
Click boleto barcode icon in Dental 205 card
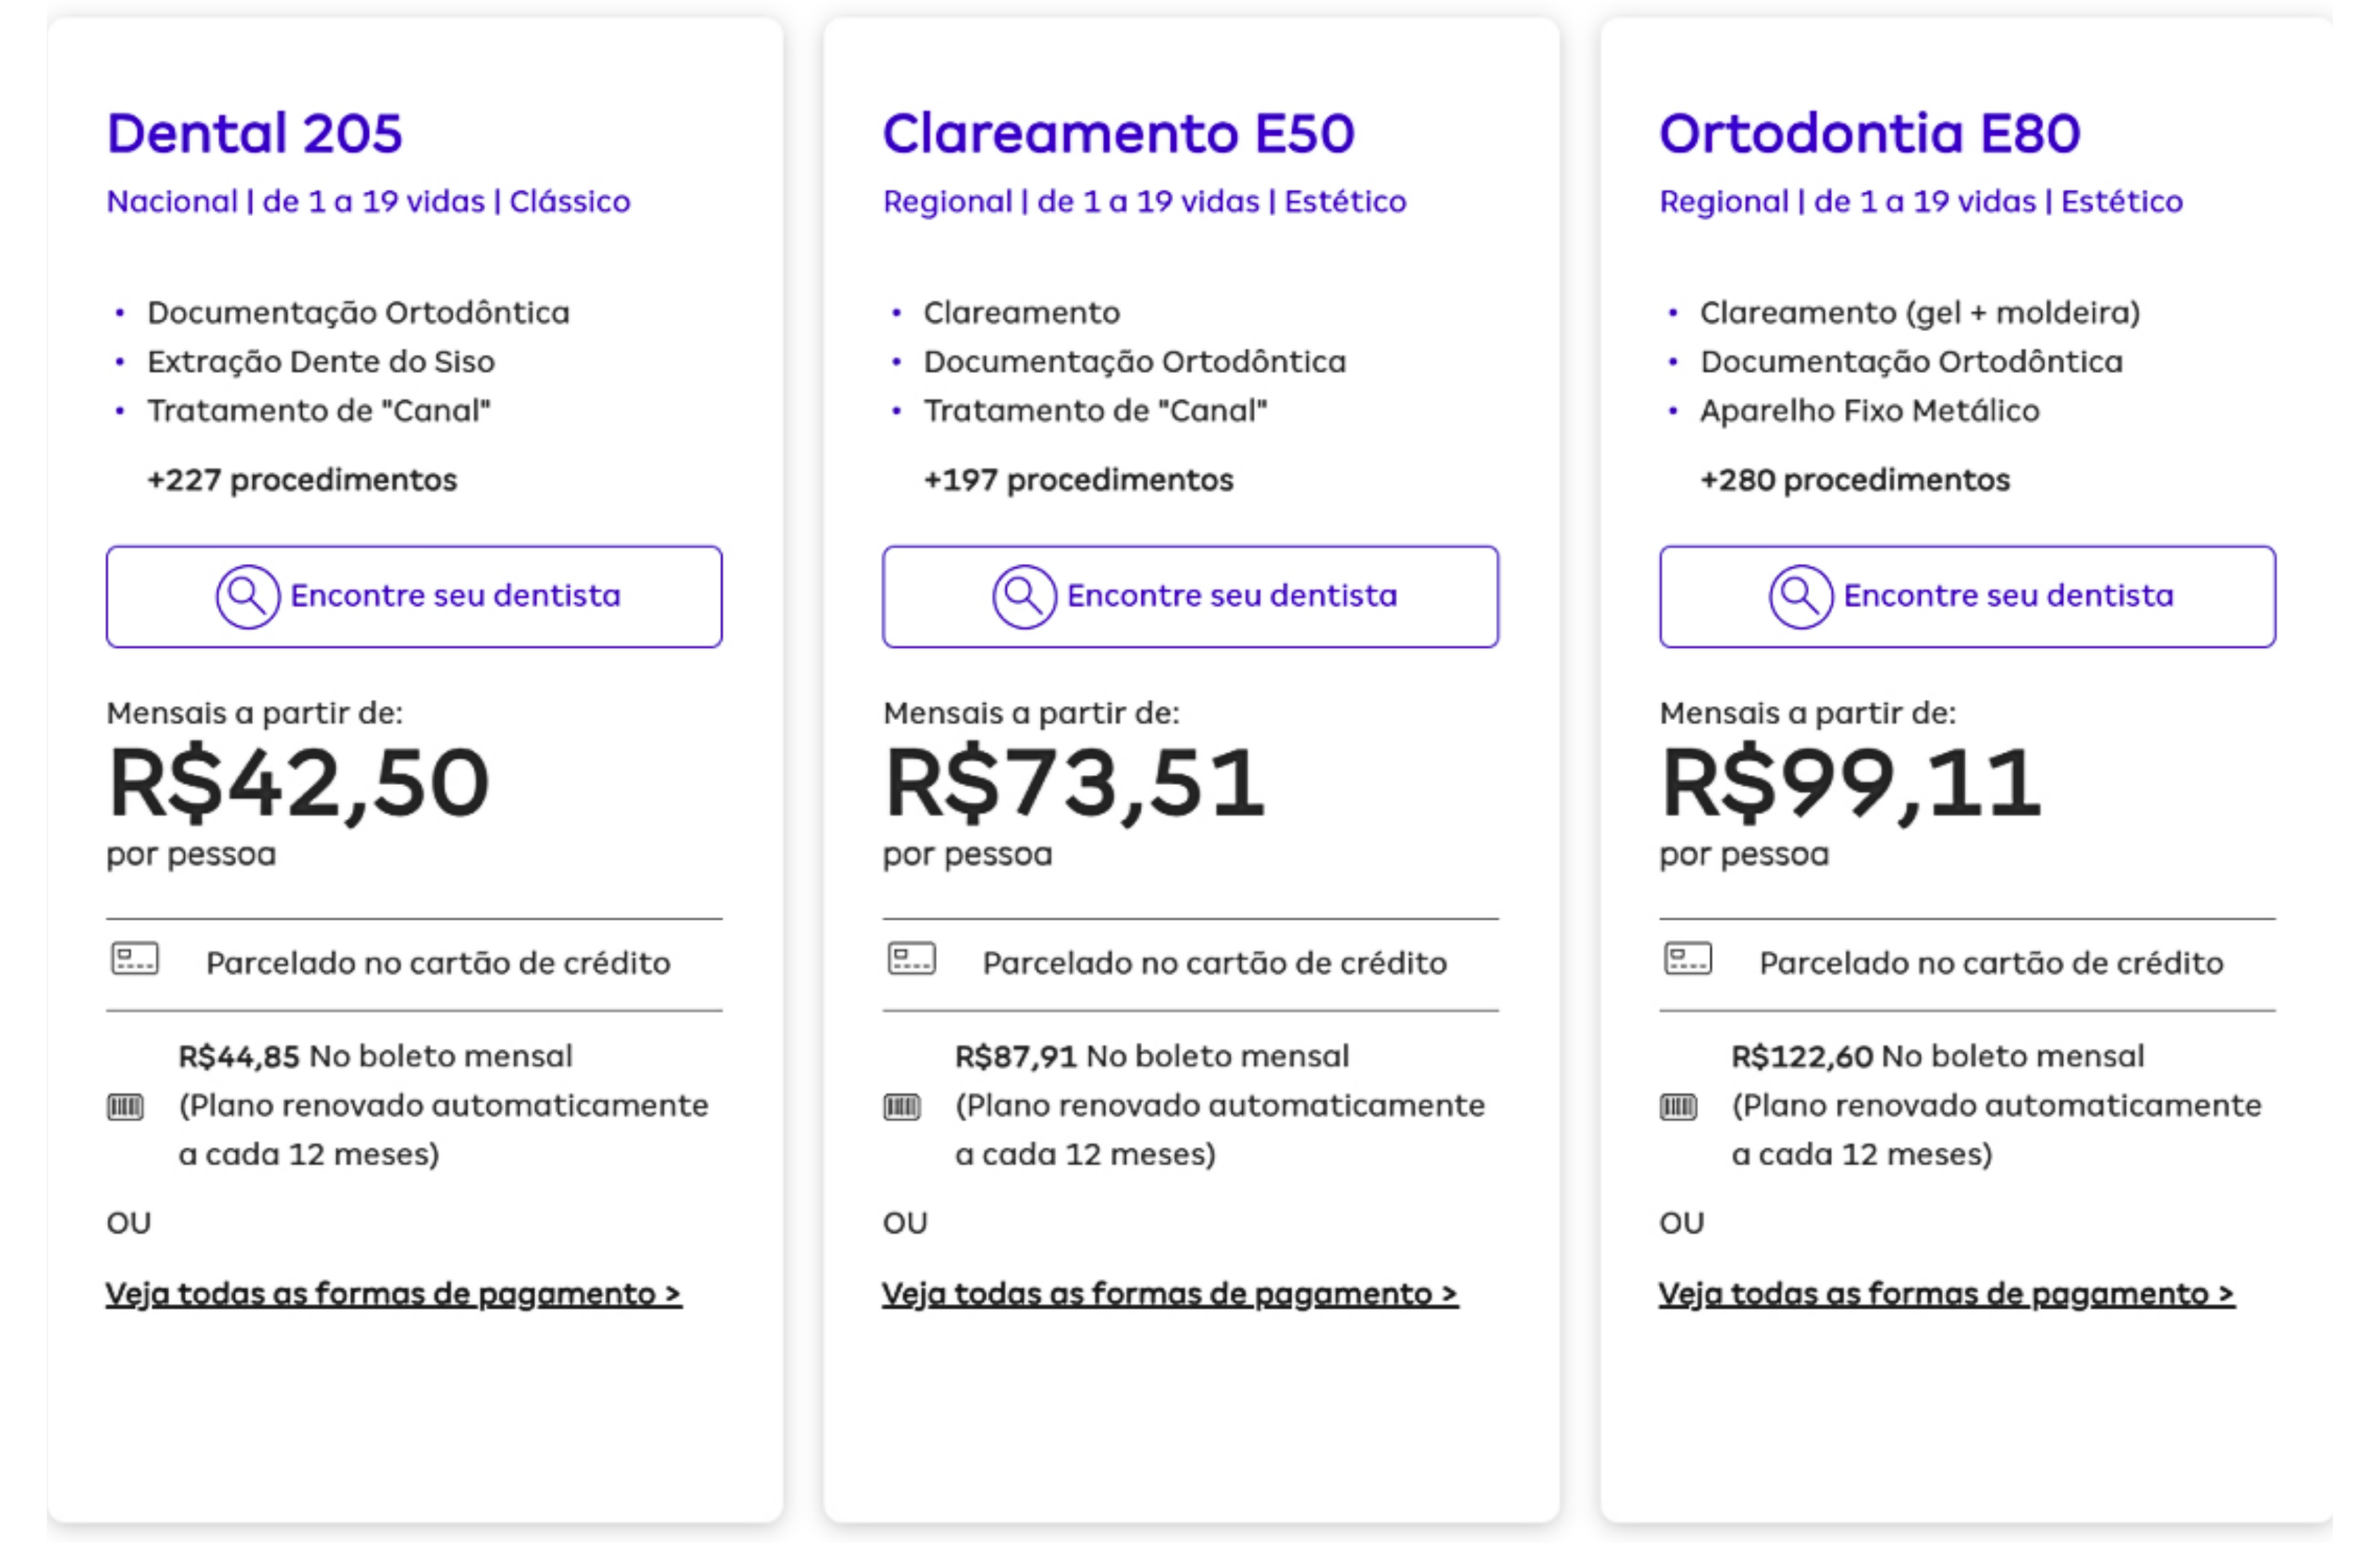tap(125, 1107)
